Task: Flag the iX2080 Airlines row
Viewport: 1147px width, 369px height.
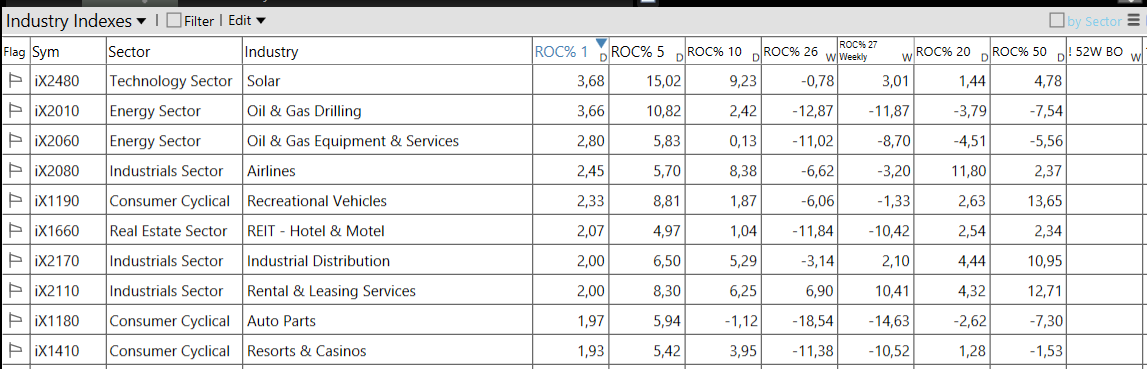Action: (15, 171)
